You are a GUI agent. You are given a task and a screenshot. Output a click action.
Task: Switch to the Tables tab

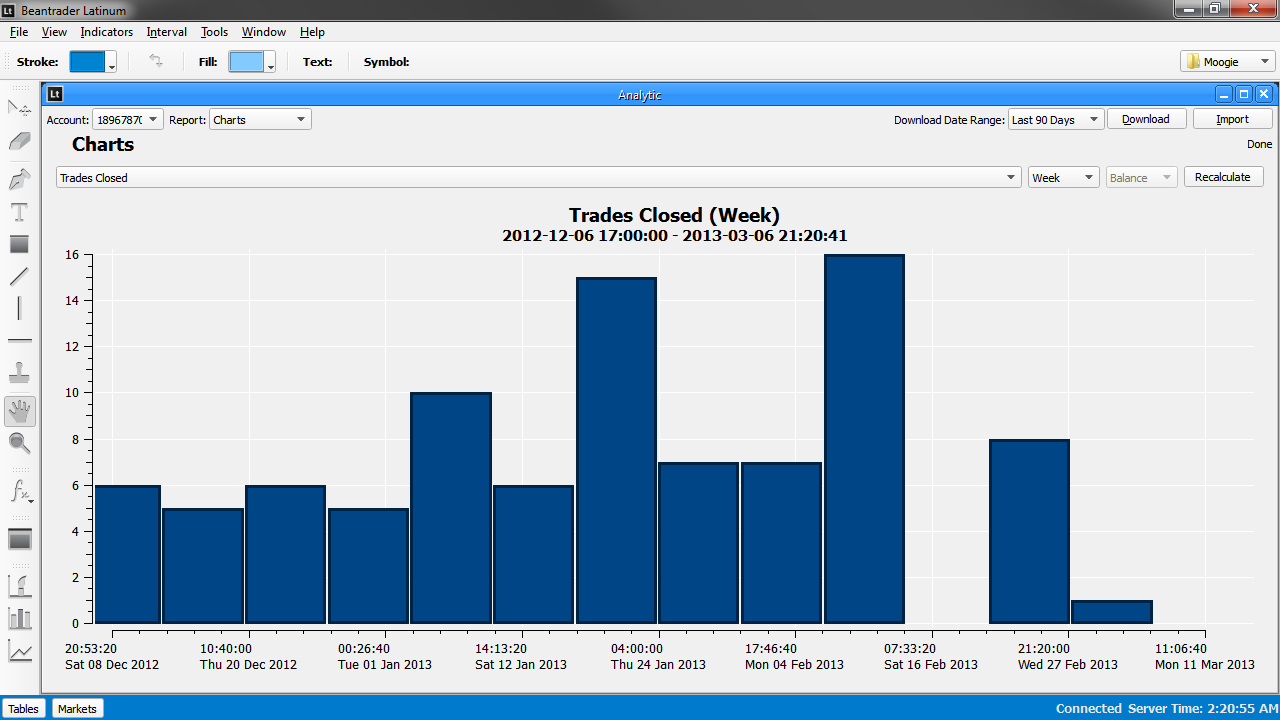pyautogui.click(x=24, y=708)
